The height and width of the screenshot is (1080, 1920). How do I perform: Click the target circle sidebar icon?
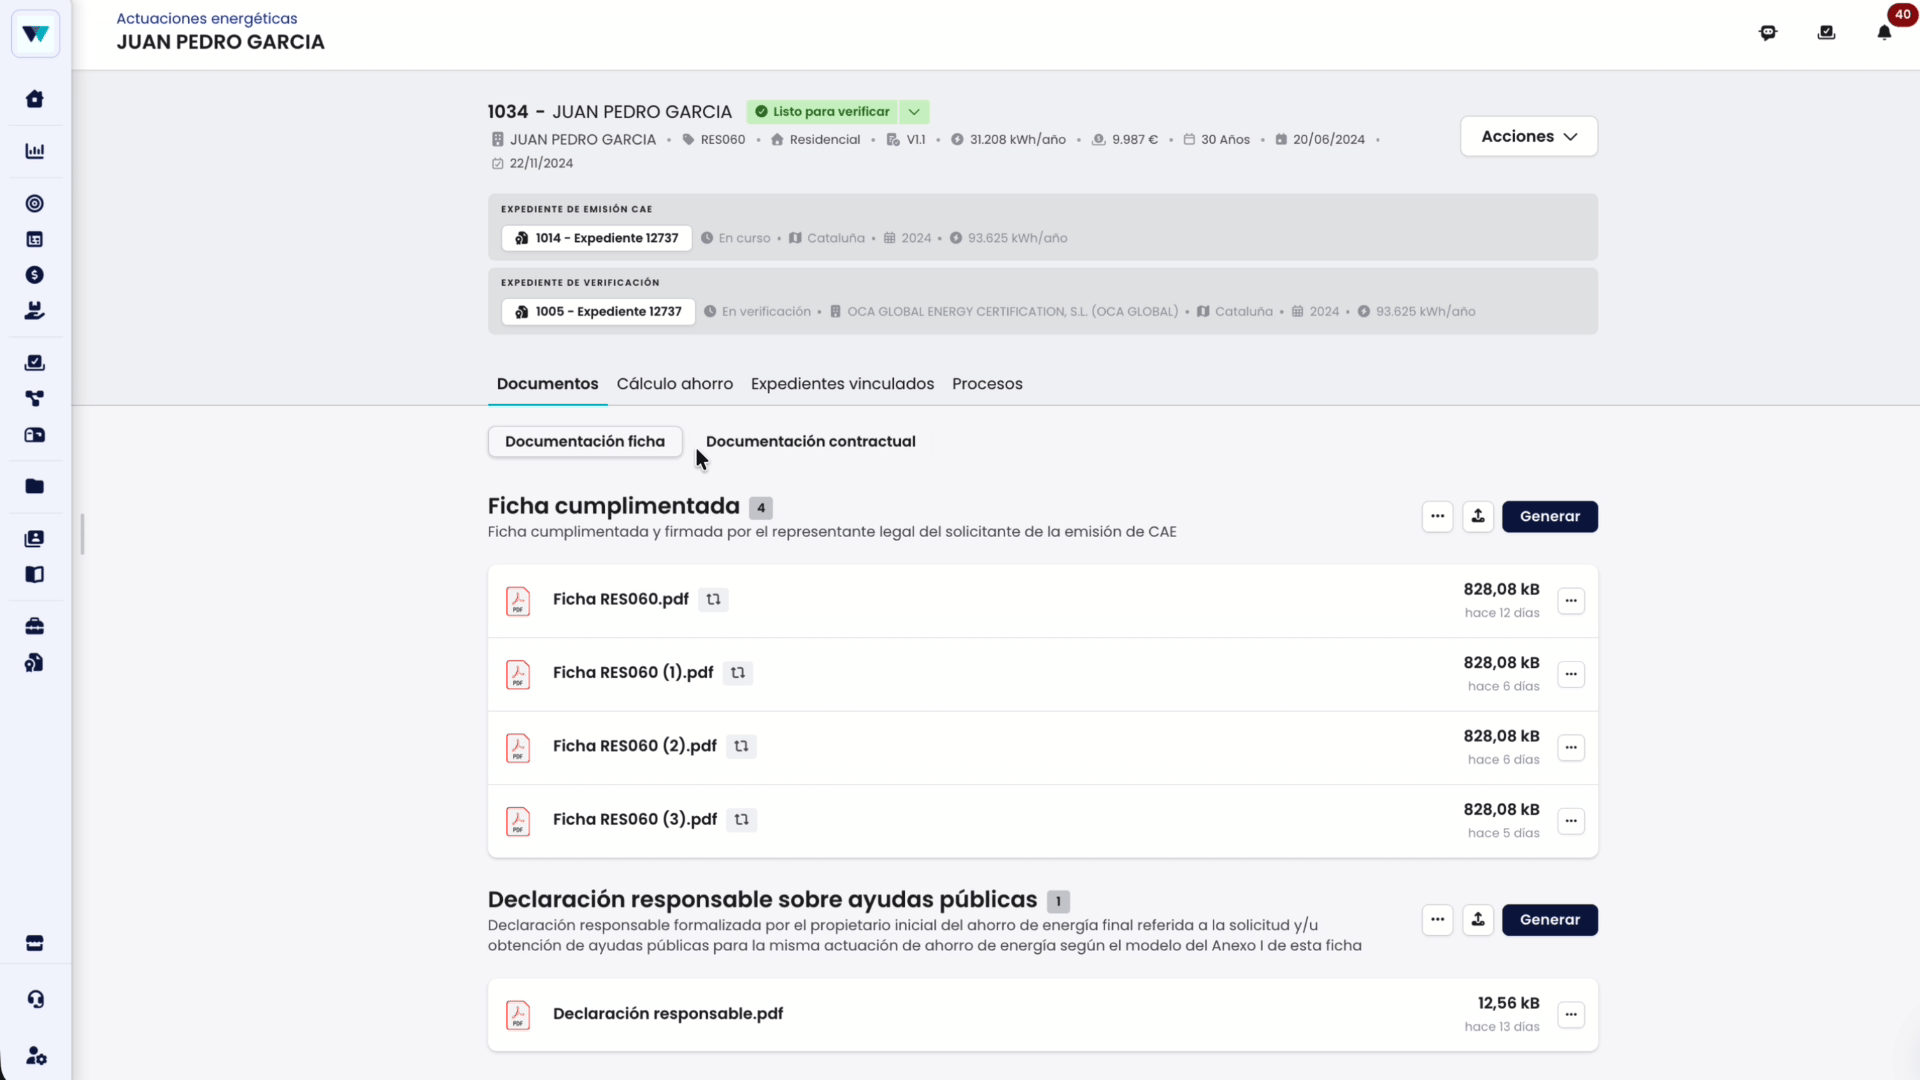click(x=35, y=203)
